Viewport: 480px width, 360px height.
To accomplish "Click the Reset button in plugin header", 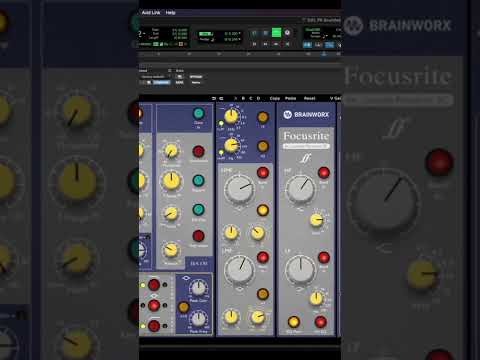I will point(309,98).
